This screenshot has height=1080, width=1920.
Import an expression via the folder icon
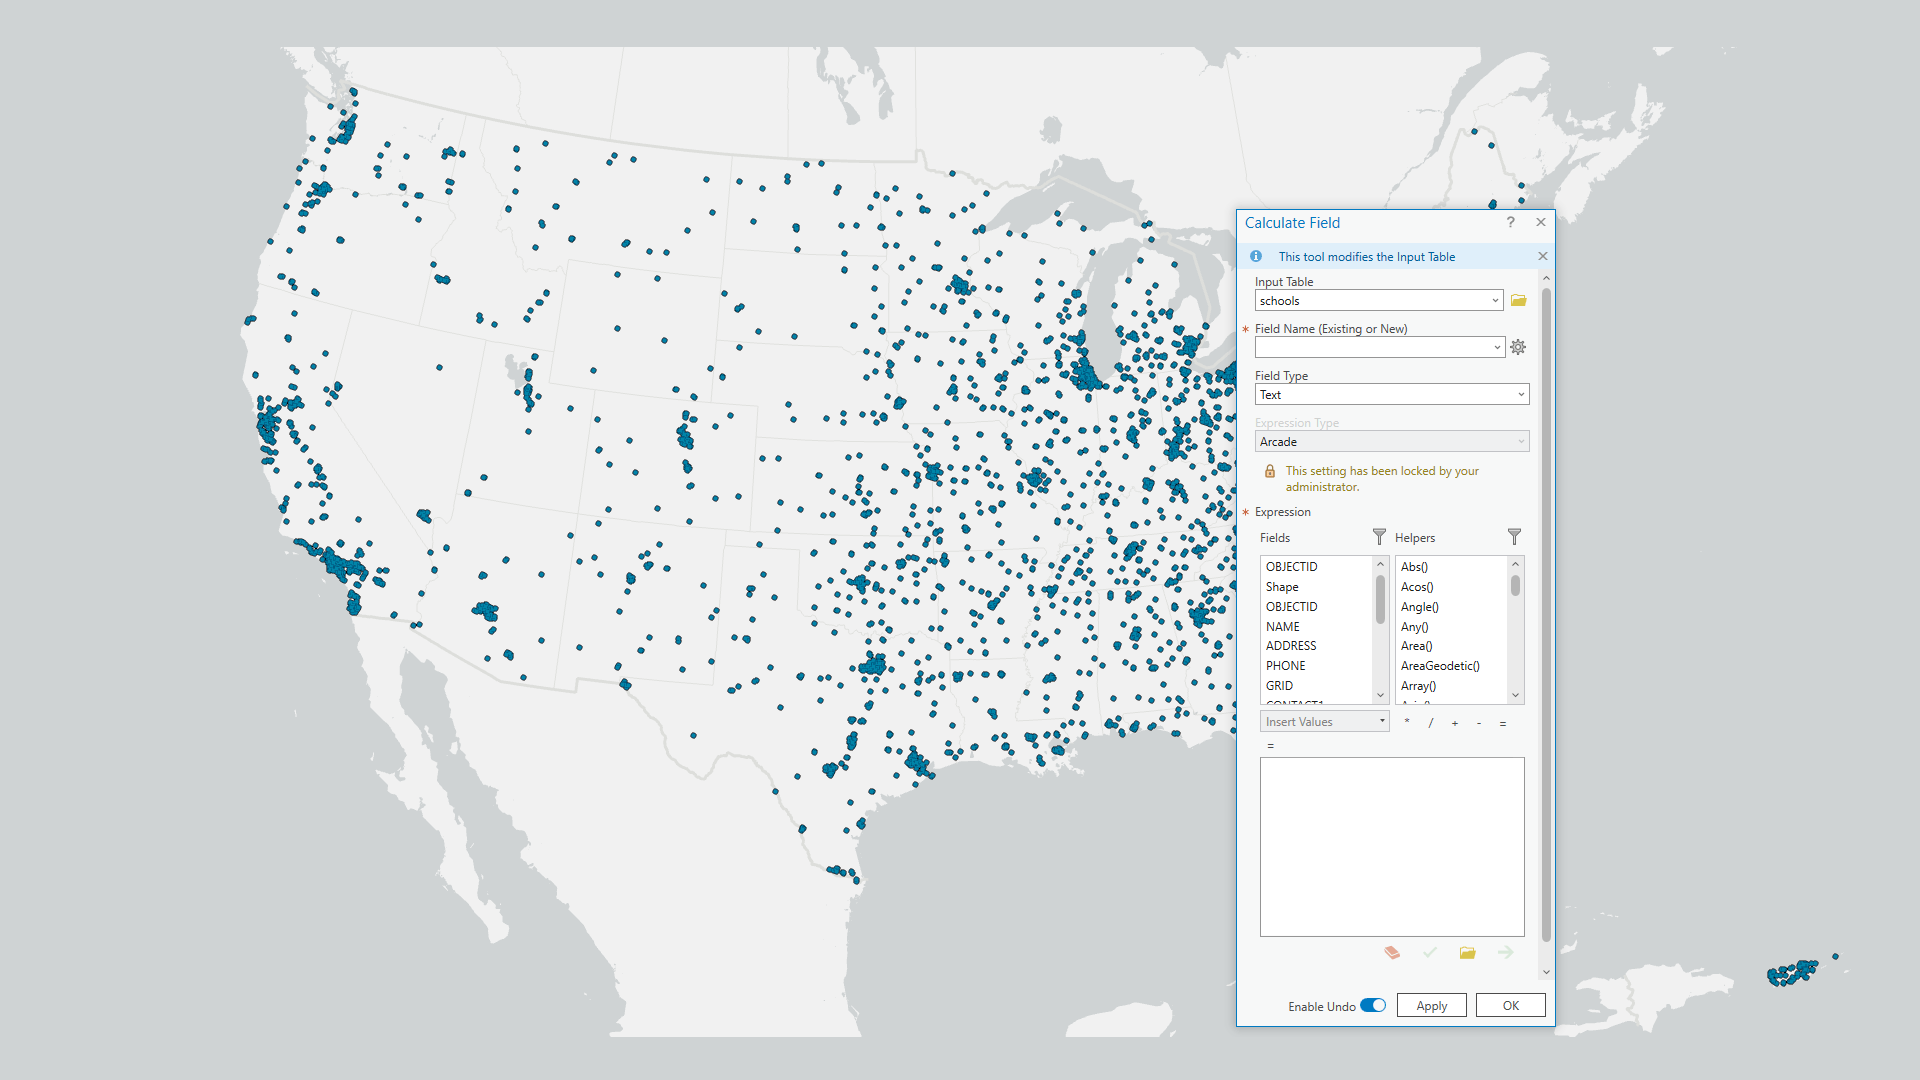[1467, 953]
